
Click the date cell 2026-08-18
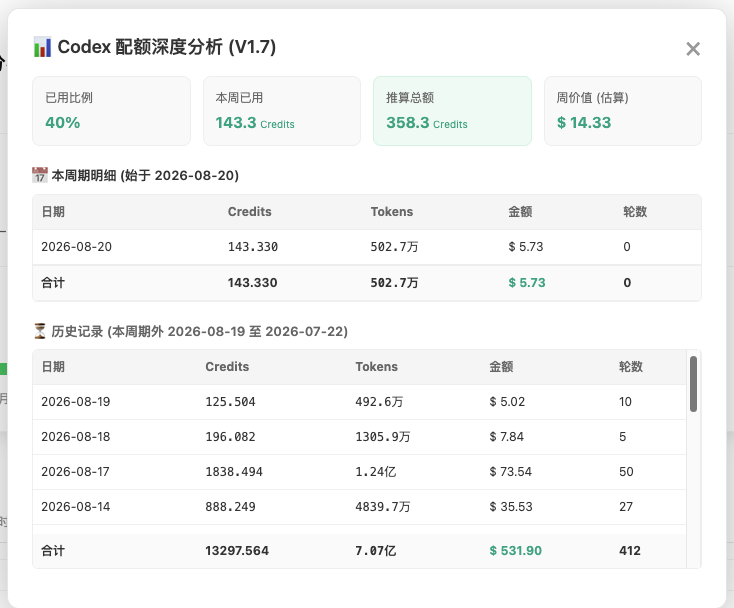(x=76, y=437)
